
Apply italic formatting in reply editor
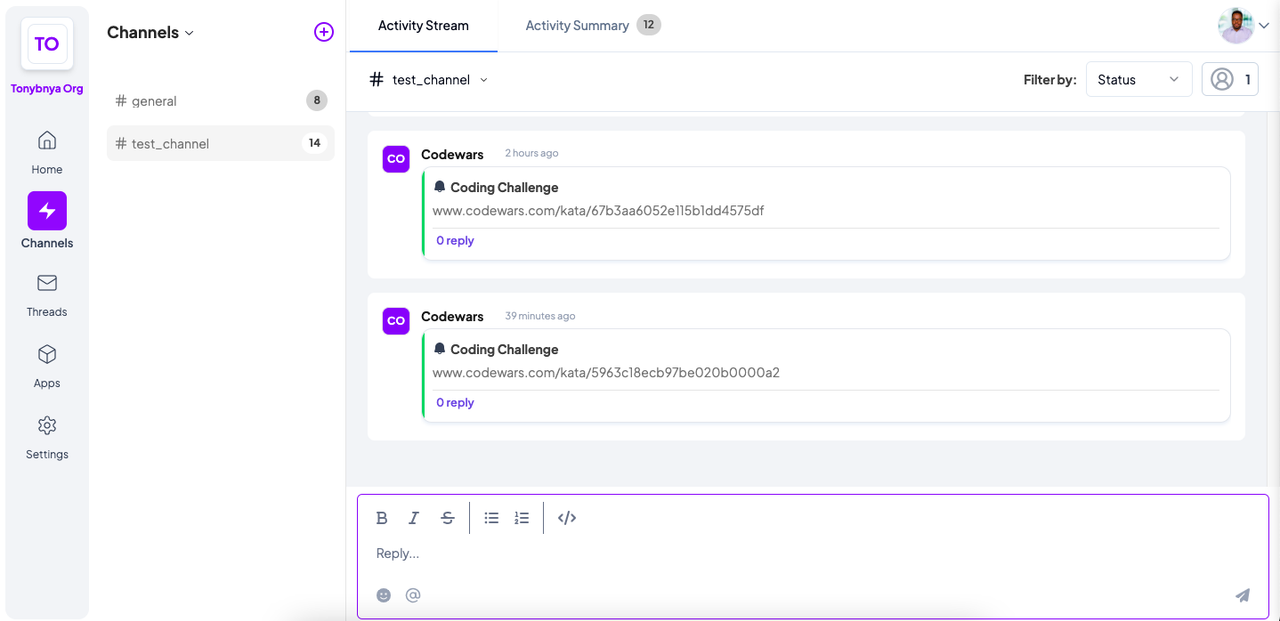pos(414,518)
